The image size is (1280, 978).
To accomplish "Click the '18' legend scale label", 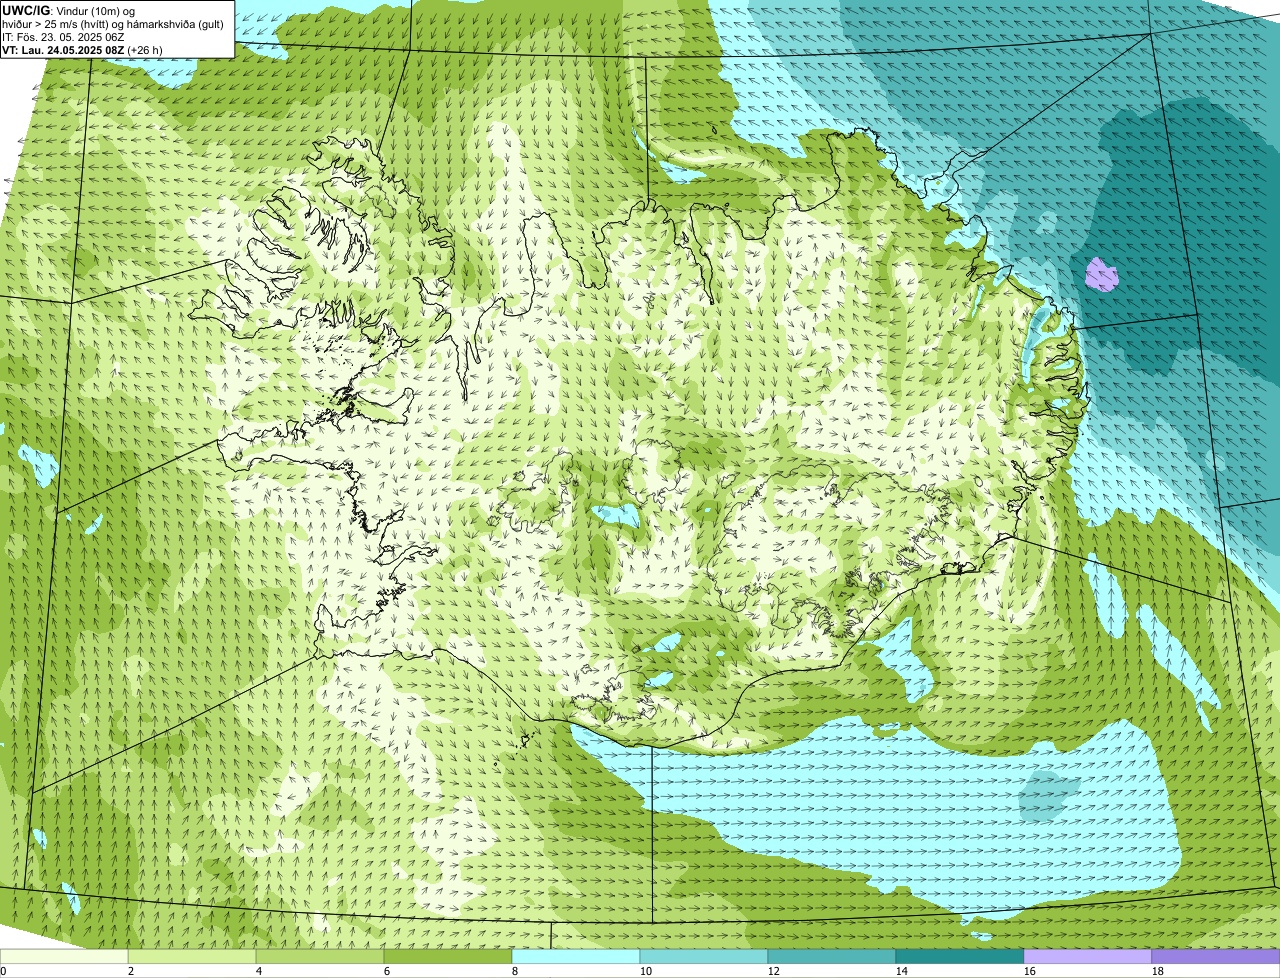I will (x=1158, y=971).
